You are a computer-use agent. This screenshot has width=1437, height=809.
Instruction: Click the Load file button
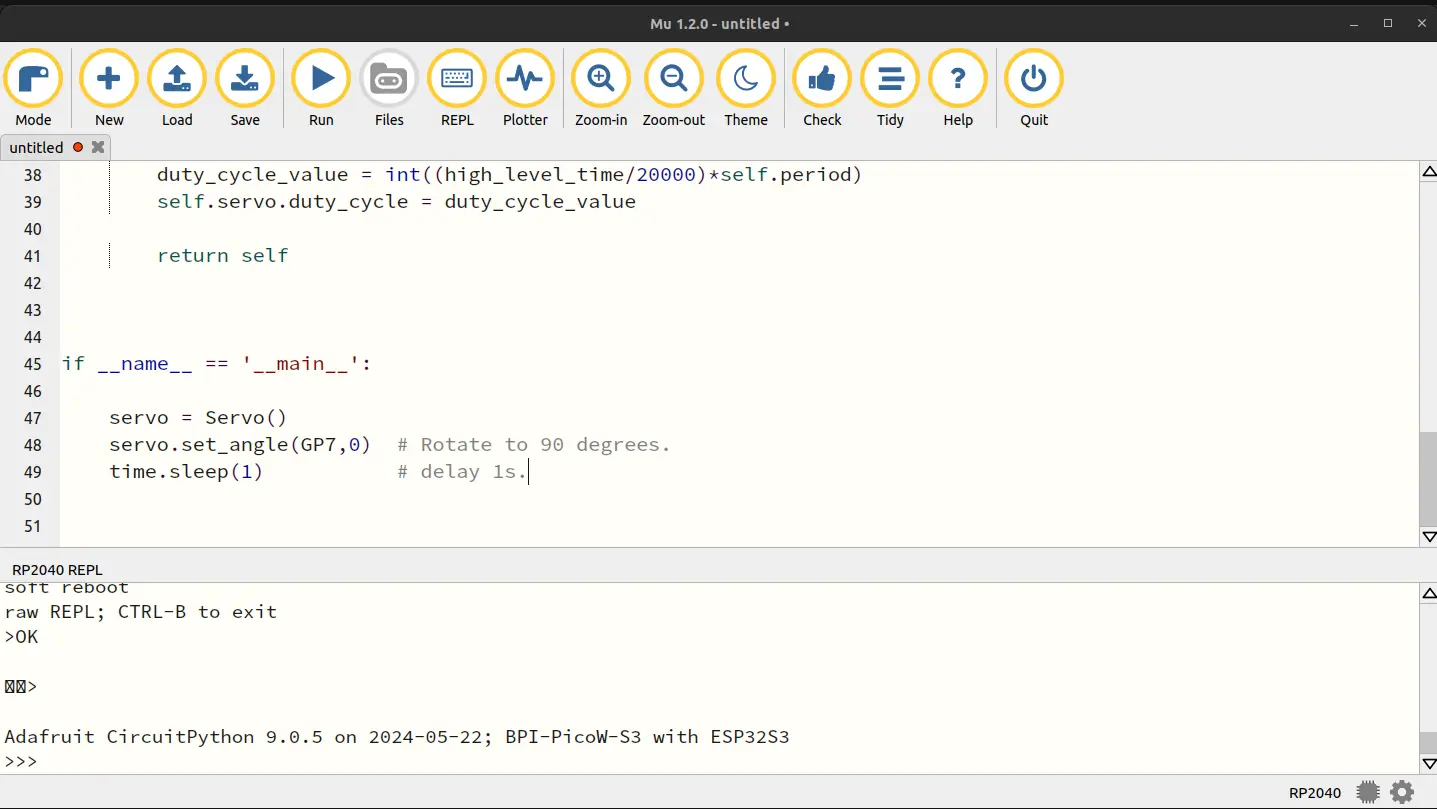click(x=177, y=89)
